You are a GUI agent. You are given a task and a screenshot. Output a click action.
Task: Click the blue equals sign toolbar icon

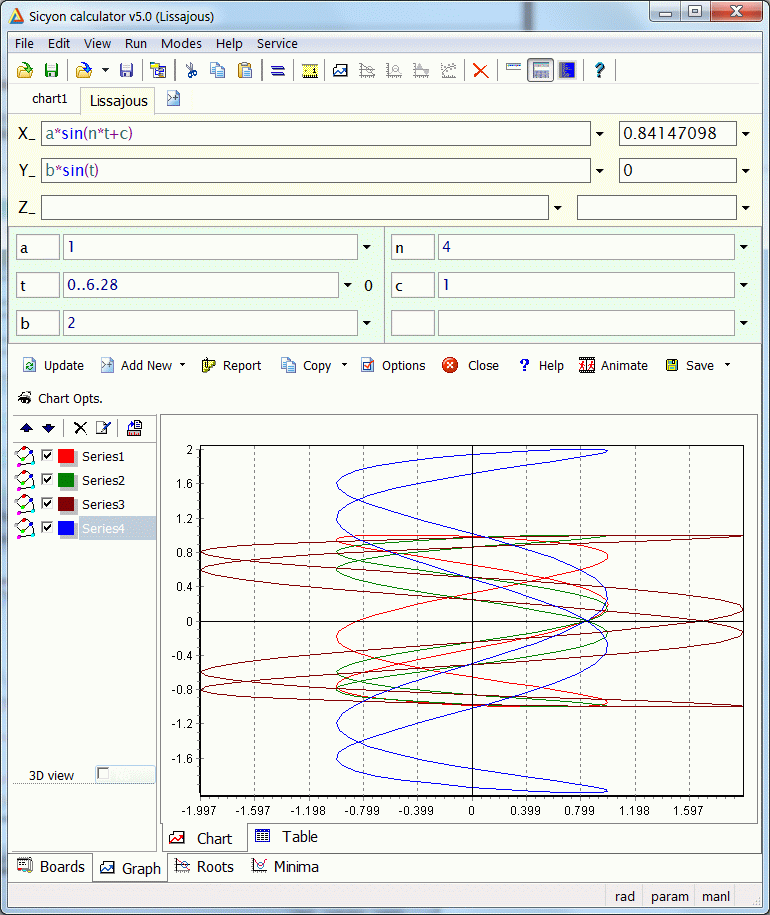[x=278, y=71]
